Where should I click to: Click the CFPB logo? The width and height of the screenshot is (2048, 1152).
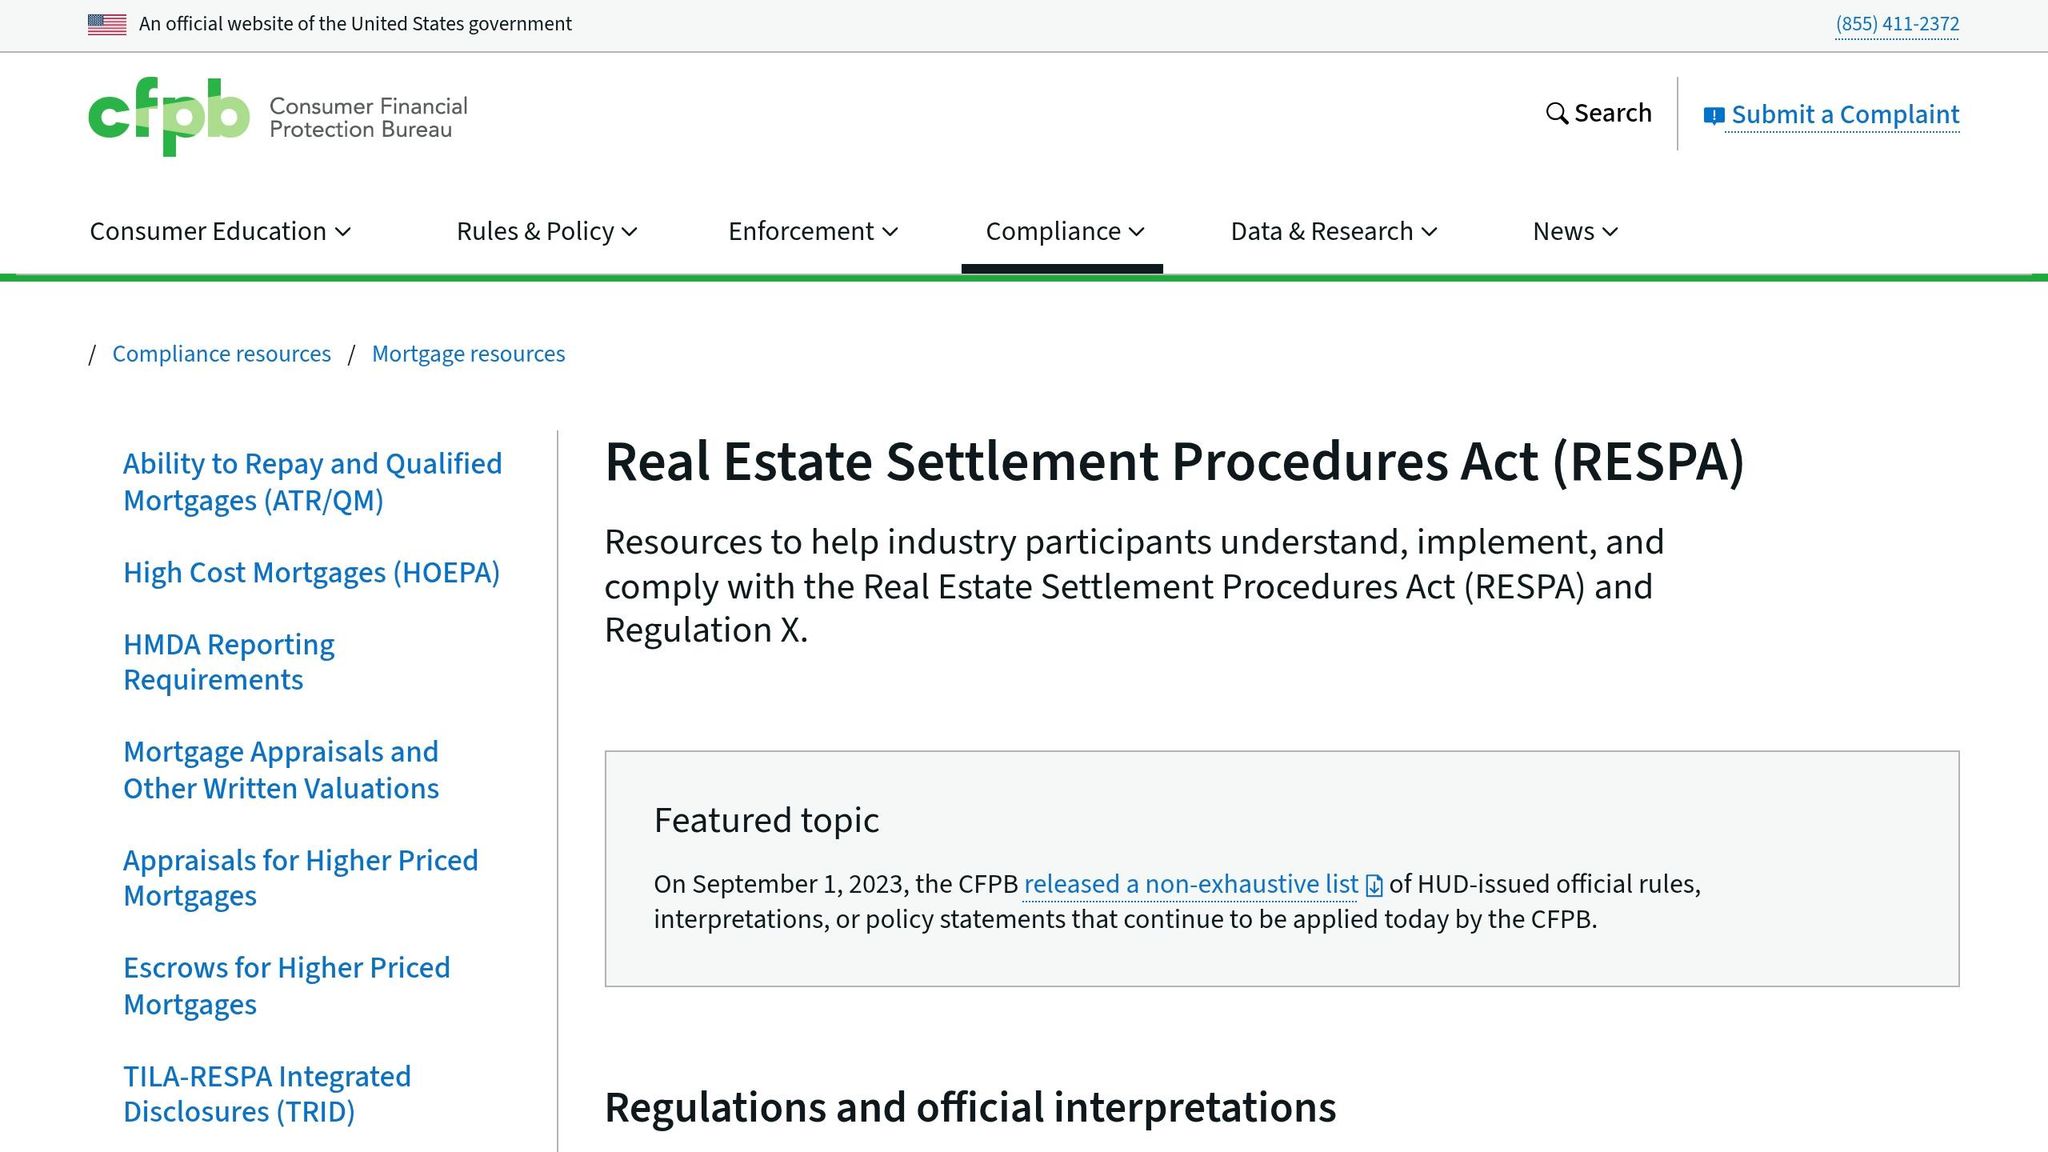click(x=168, y=116)
